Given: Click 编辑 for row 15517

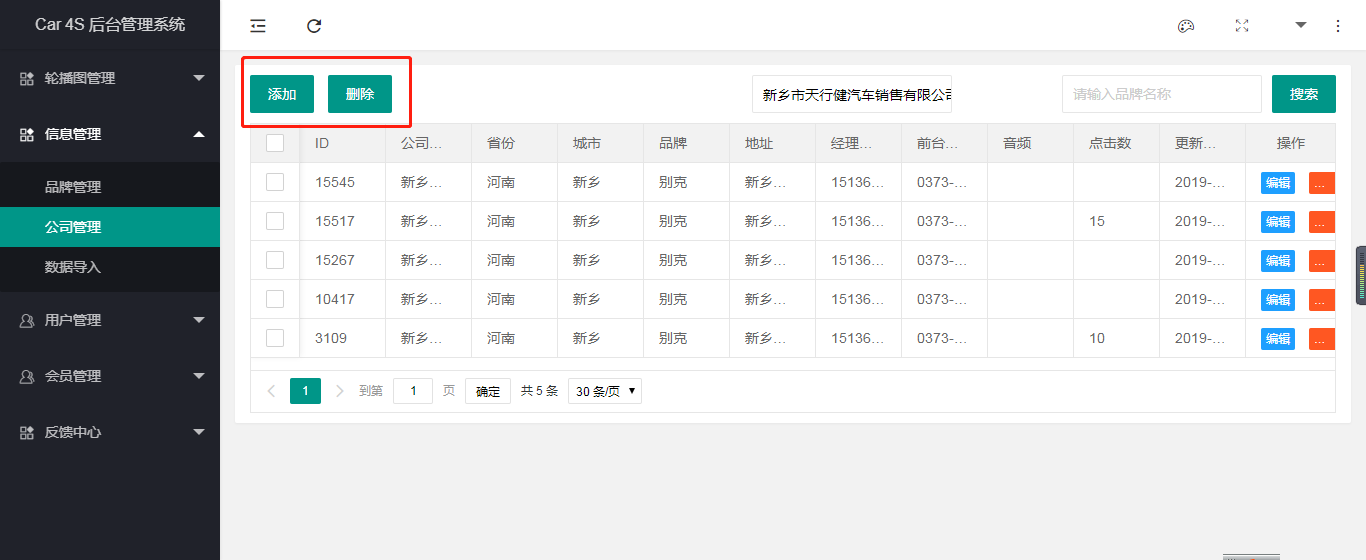Looking at the screenshot, I should click(1278, 222).
